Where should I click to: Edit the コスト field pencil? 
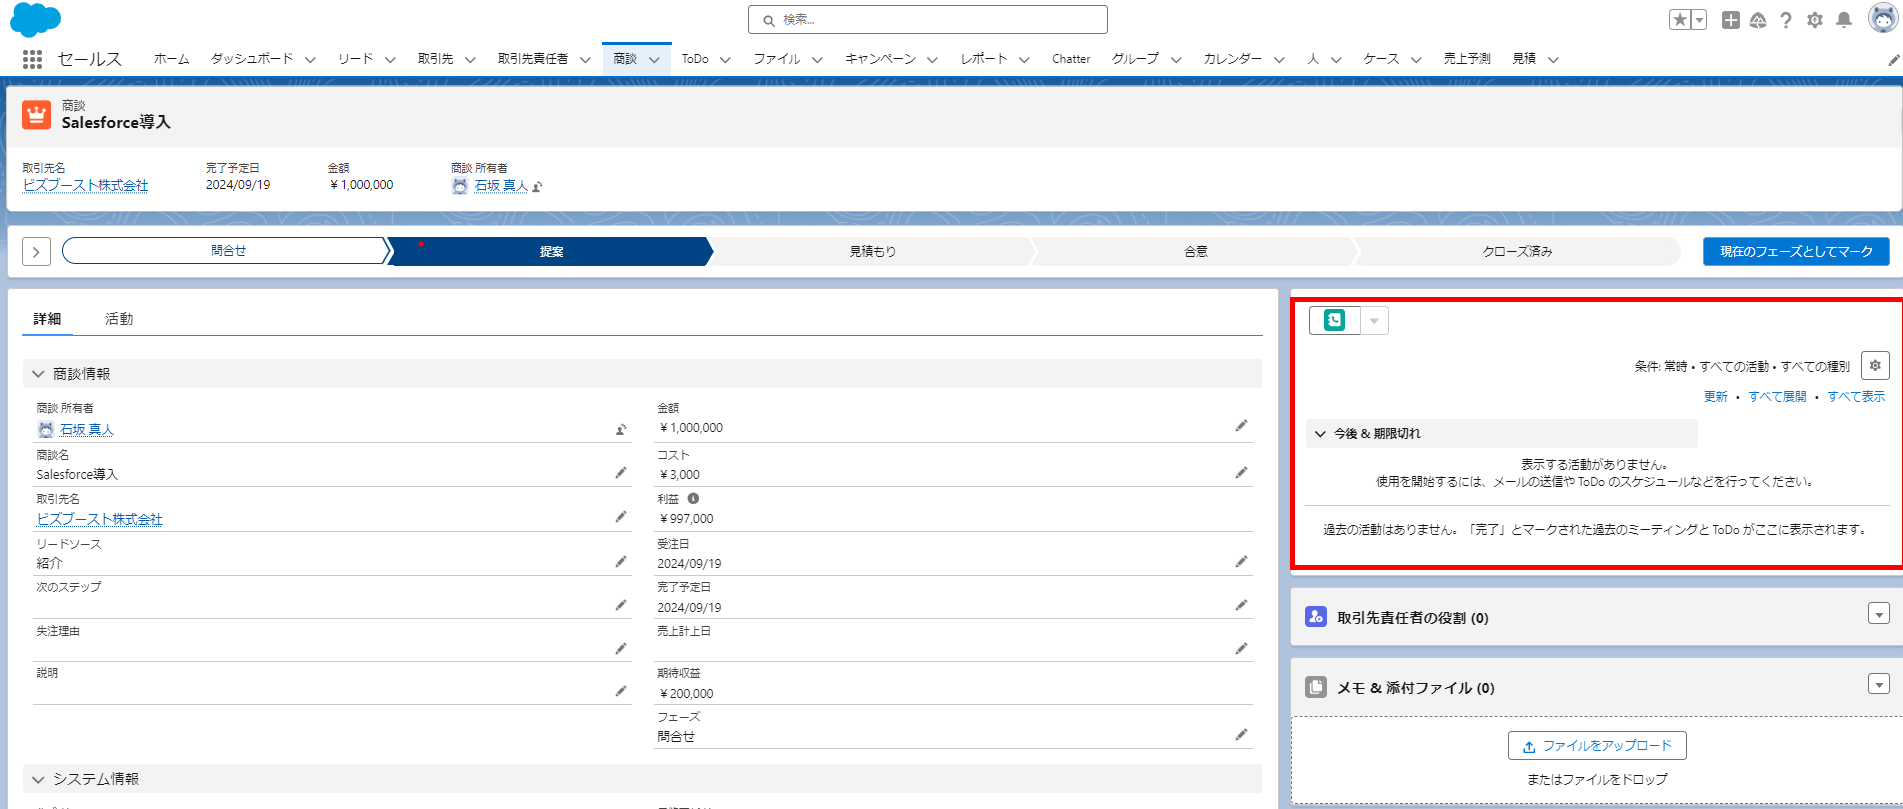click(1241, 473)
